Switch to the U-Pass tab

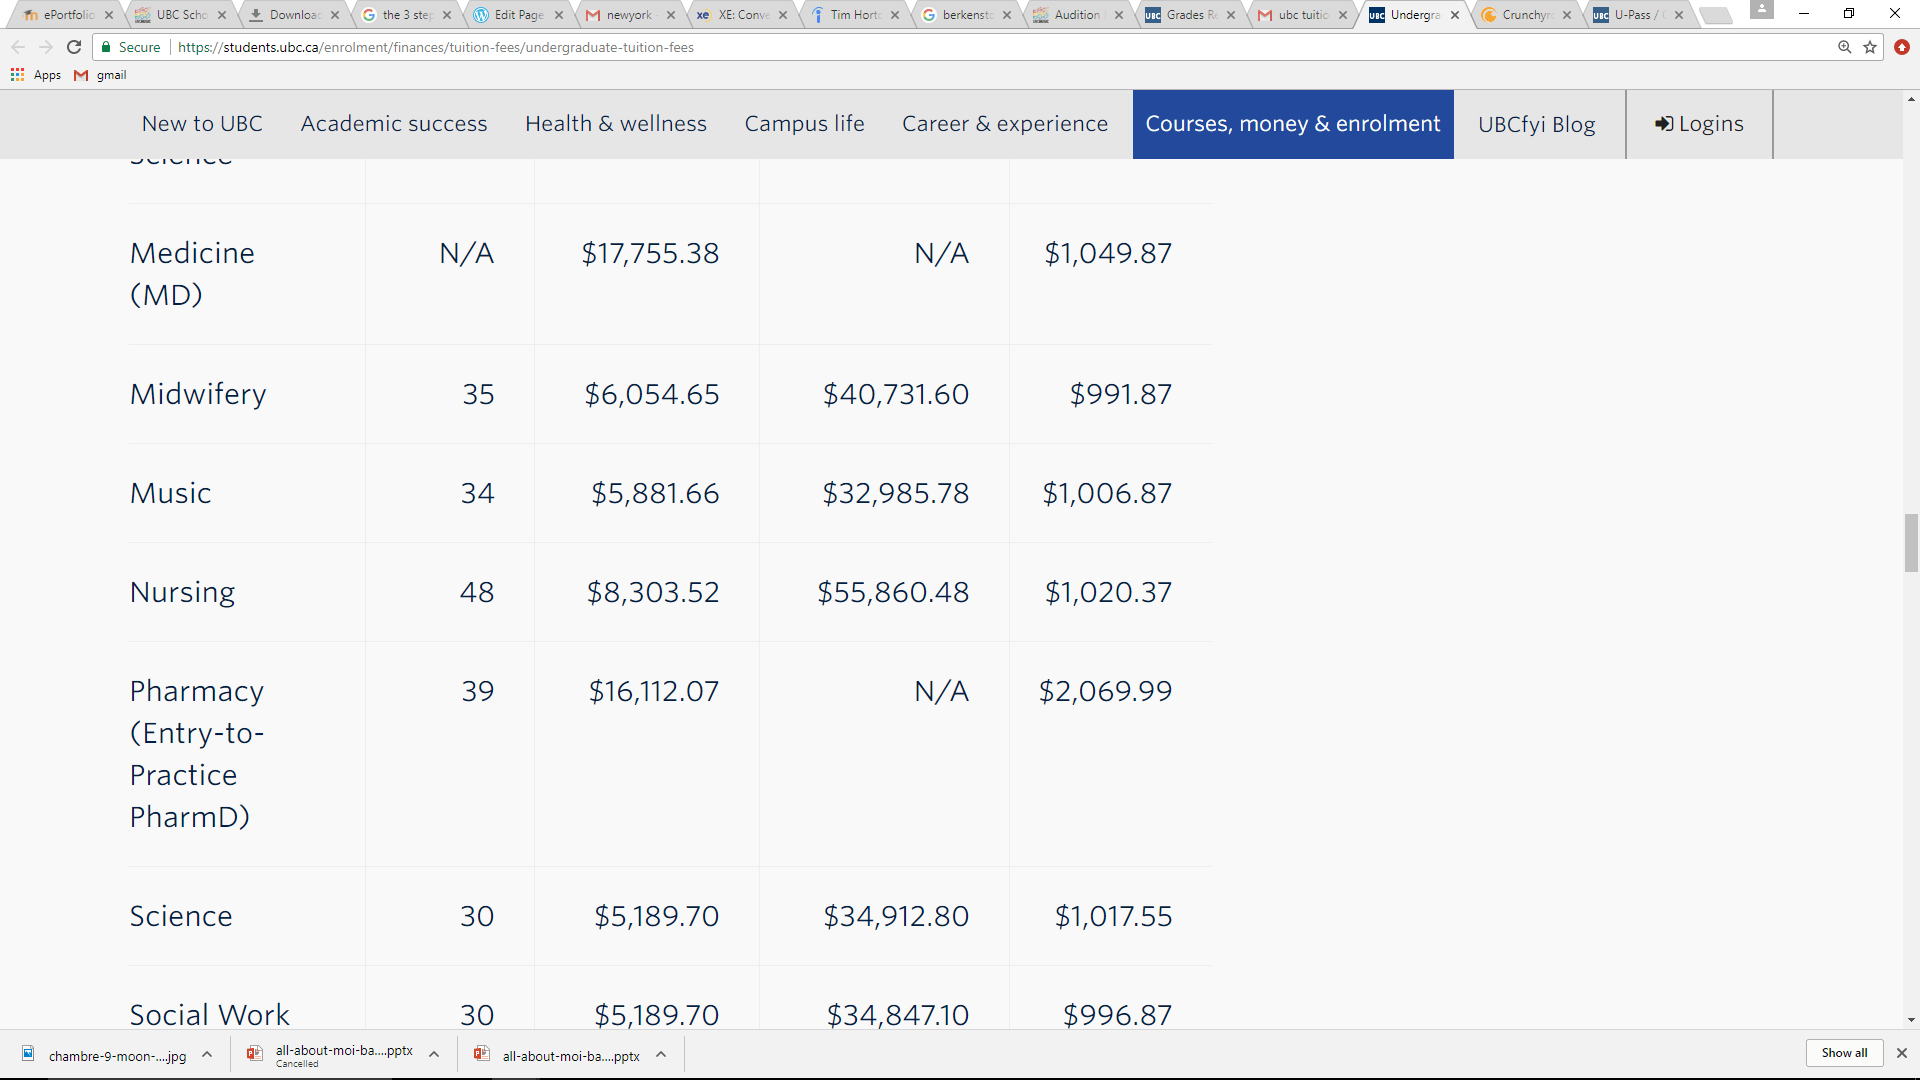pos(1634,15)
